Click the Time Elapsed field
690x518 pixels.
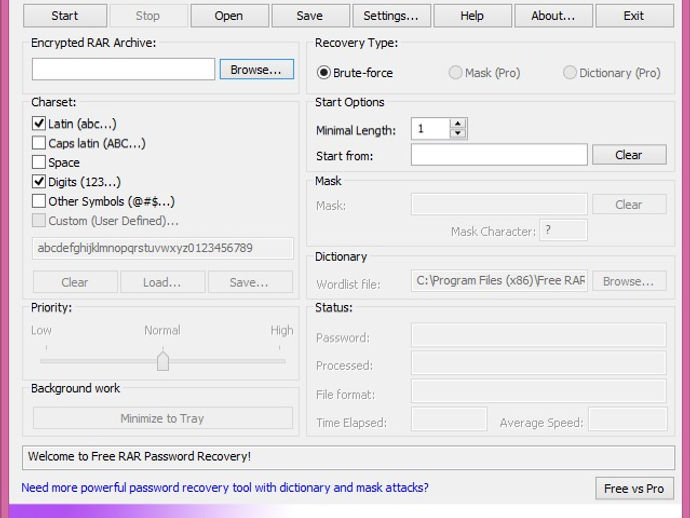click(449, 419)
